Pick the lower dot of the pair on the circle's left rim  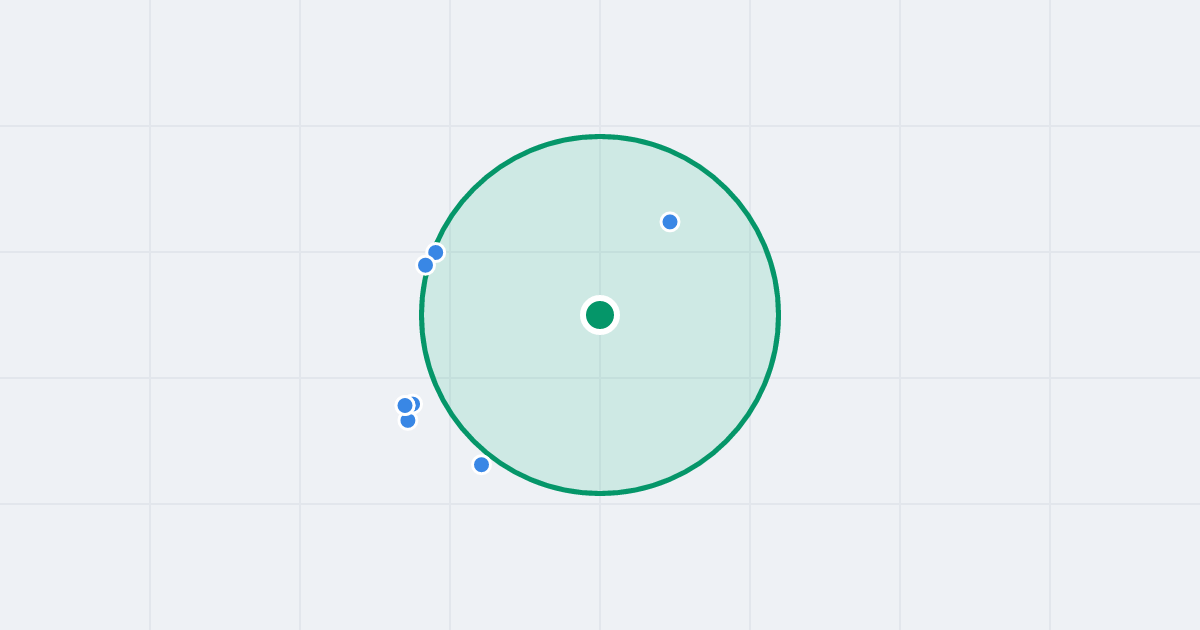point(426,265)
